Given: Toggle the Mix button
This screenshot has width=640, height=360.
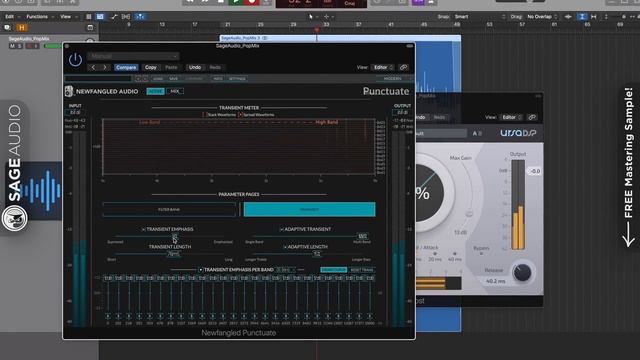Looking at the screenshot, I should [175, 91].
